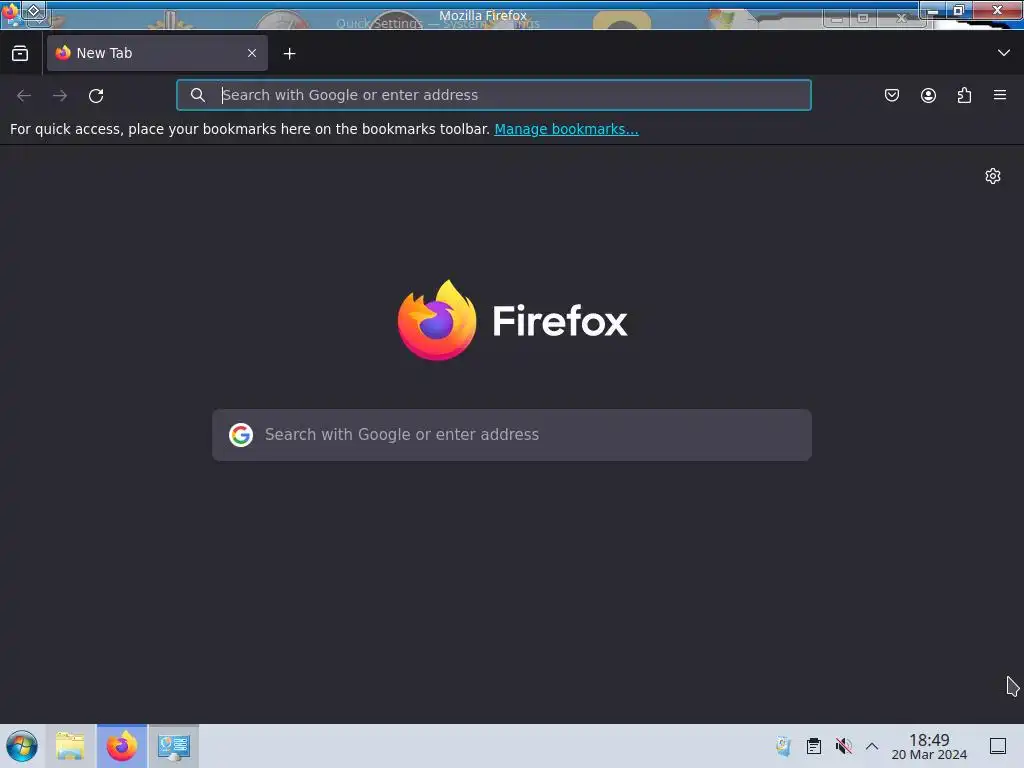Minimize the Mozilla Firefox window

pos(933,10)
